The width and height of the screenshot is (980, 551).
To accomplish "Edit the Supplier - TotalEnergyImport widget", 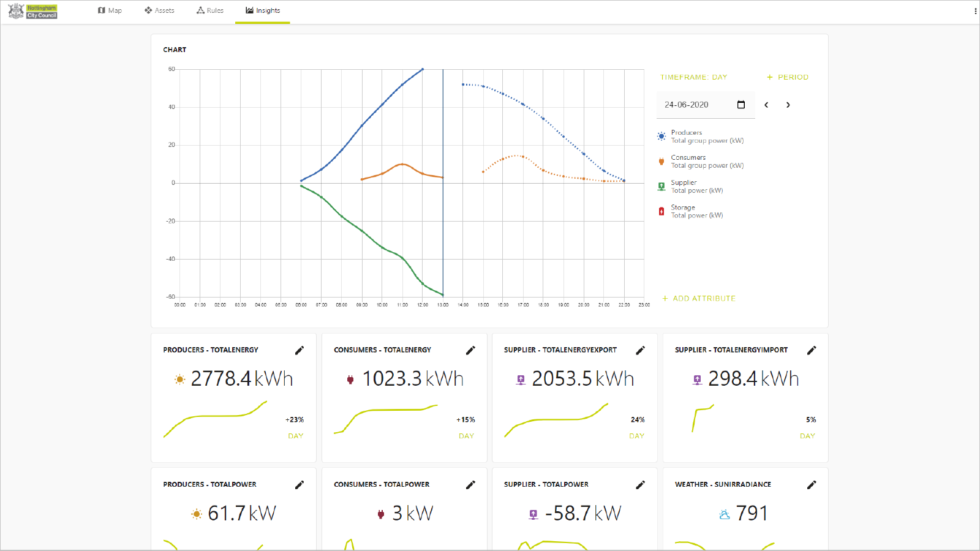I will pyautogui.click(x=812, y=350).
